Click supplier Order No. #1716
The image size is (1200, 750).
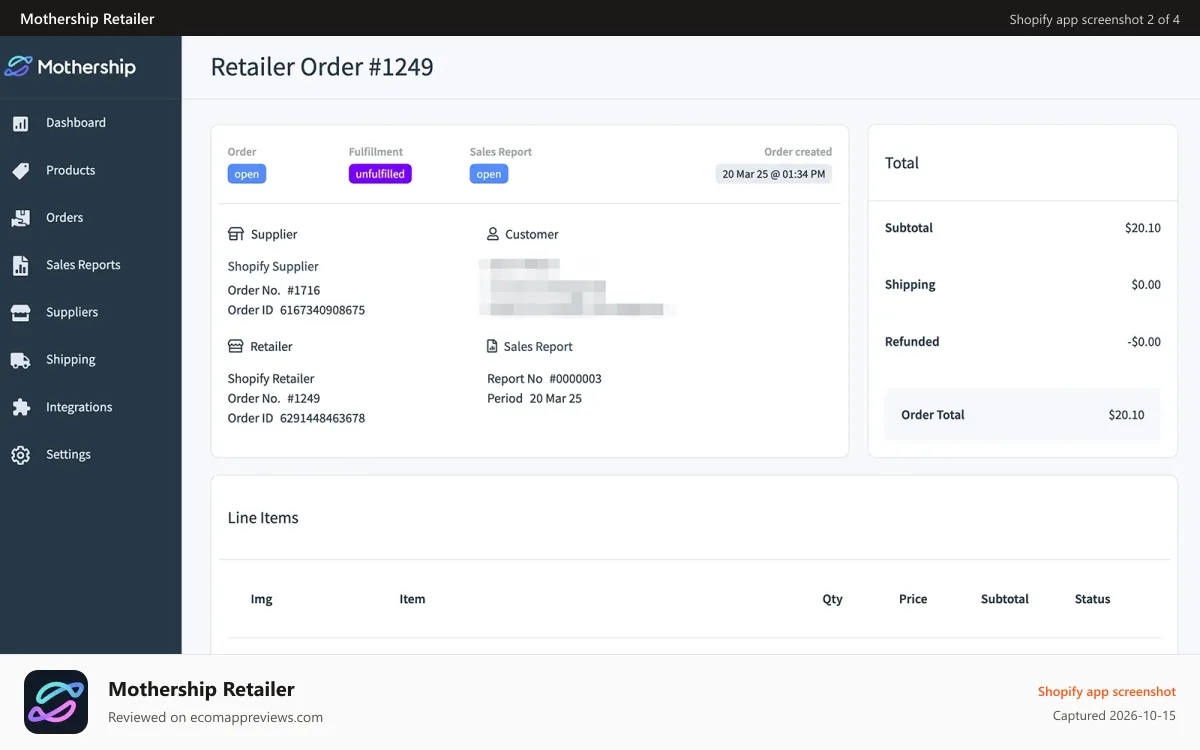tap(274, 290)
